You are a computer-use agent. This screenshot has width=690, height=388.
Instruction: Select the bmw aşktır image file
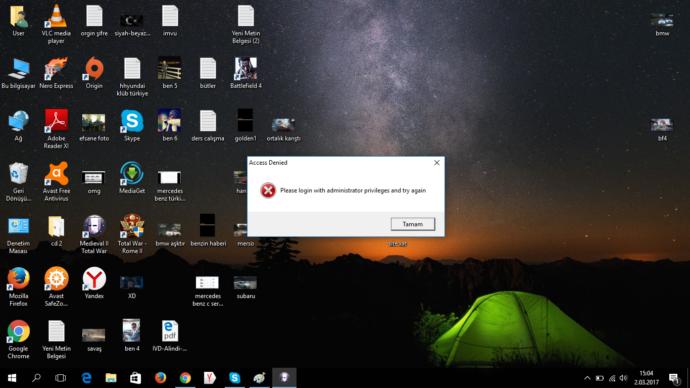[x=170, y=234]
